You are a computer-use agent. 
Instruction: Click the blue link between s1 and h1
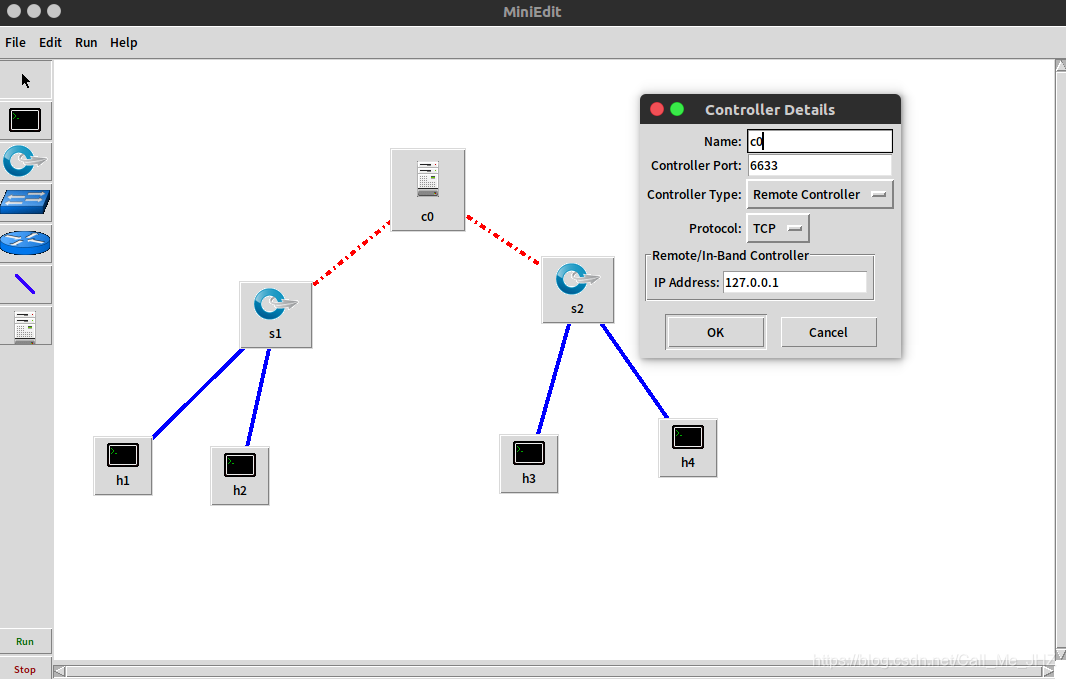[x=198, y=394]
